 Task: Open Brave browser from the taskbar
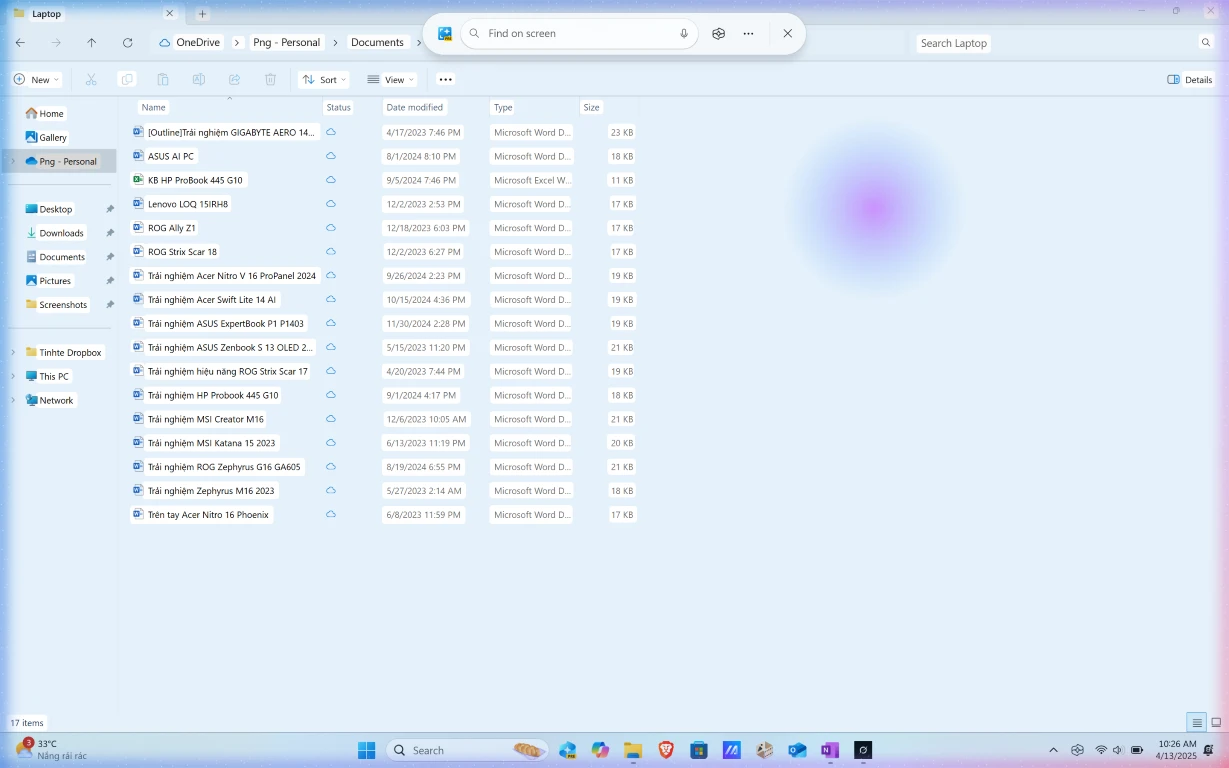click(666, 750)
